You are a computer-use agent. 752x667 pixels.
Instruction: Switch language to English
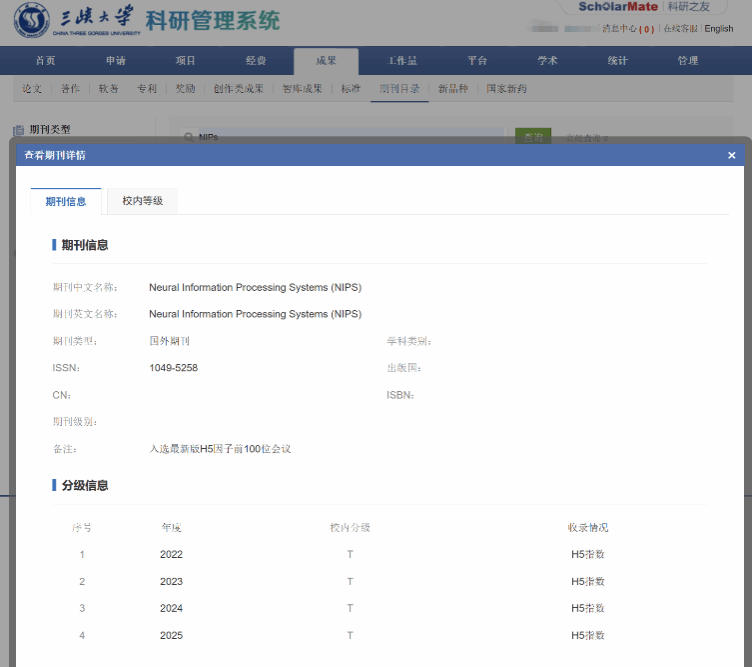(x=718, y=29)
